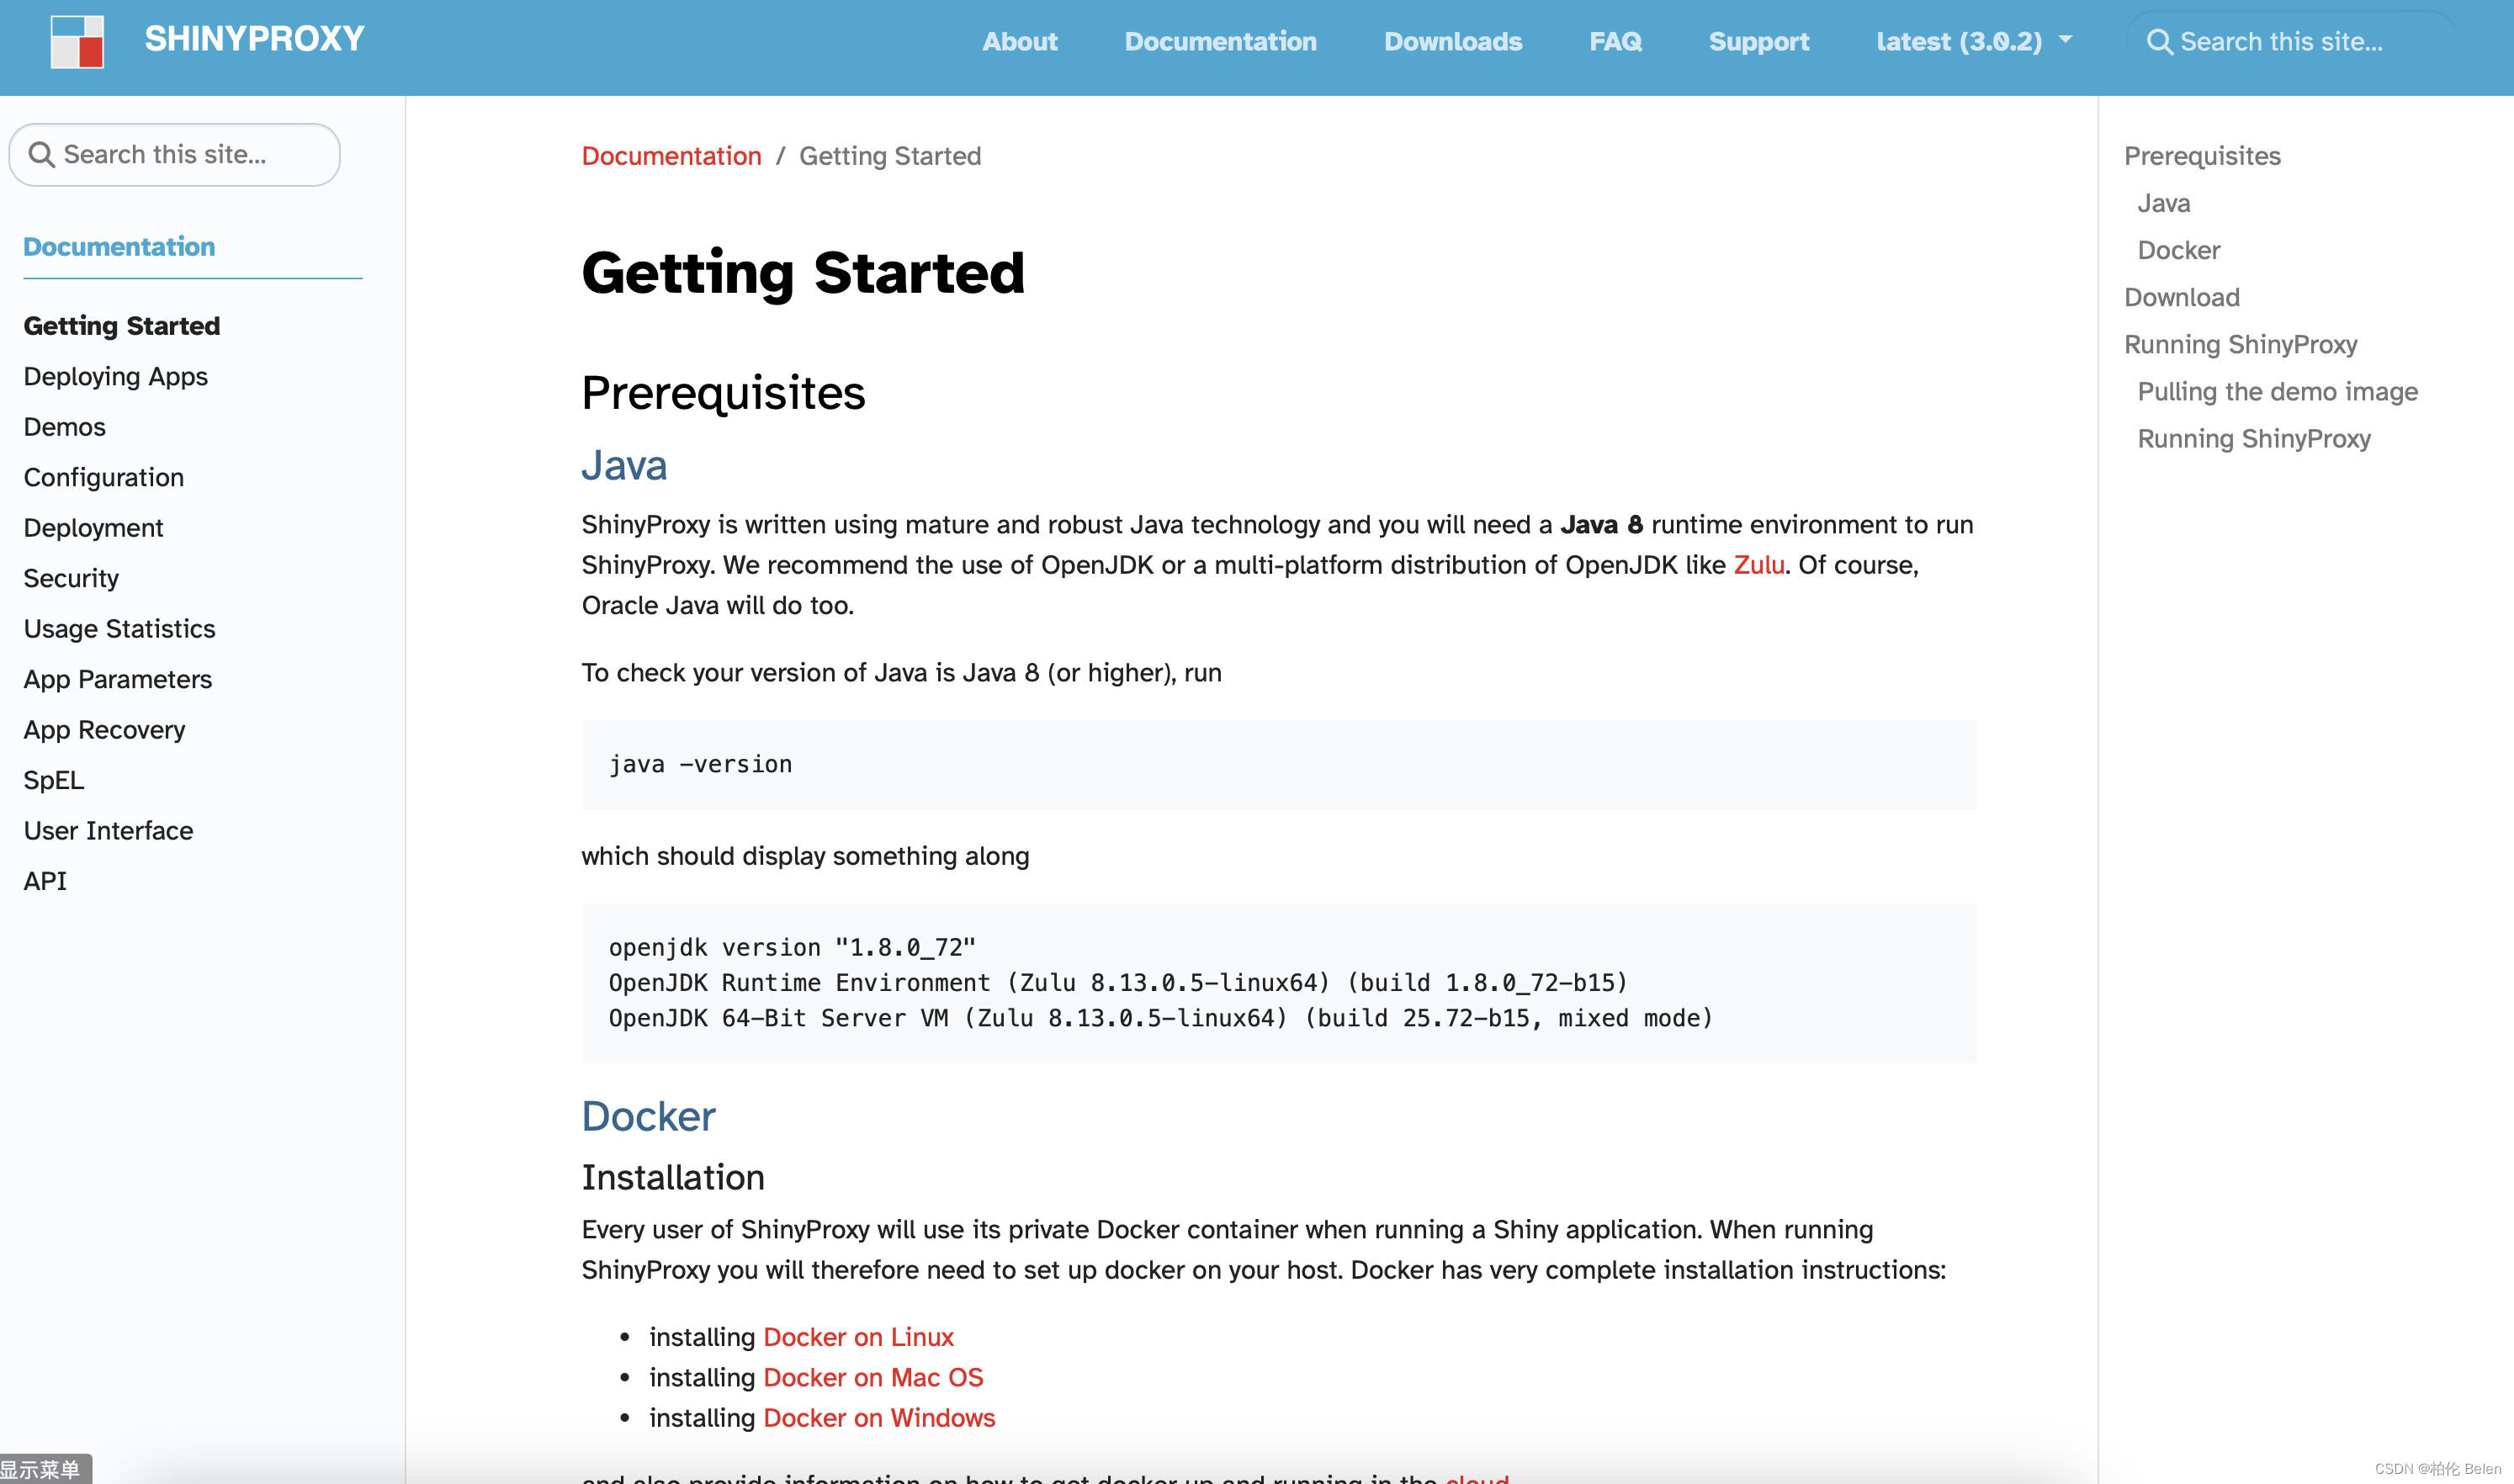Open Configuration in sidebar
The image size is (2514, 1484).
tap(104, 477)
